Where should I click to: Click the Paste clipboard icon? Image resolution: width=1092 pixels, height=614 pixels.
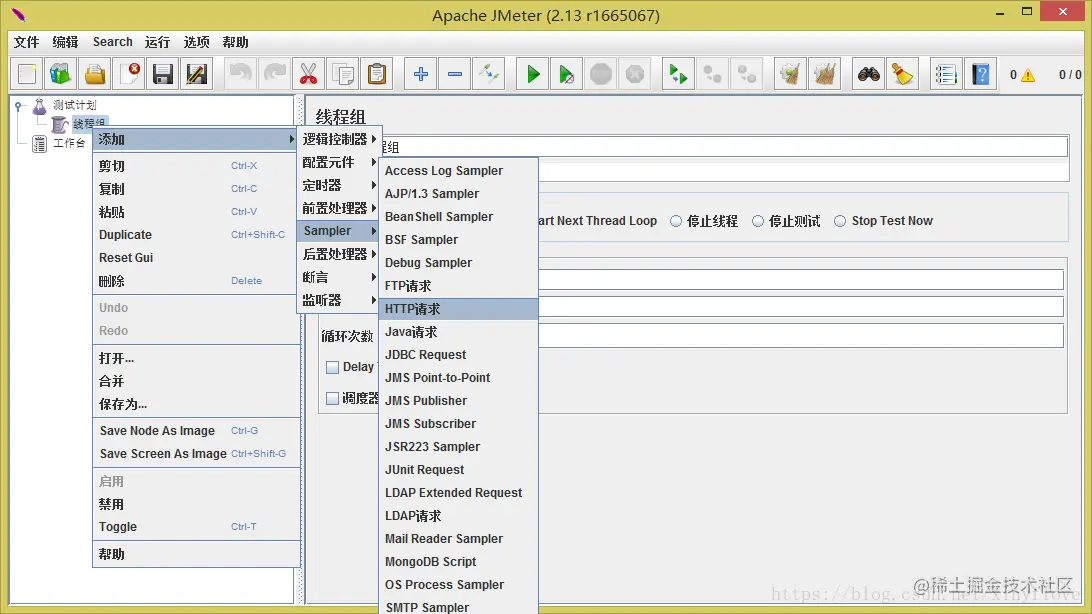(377, 74)
